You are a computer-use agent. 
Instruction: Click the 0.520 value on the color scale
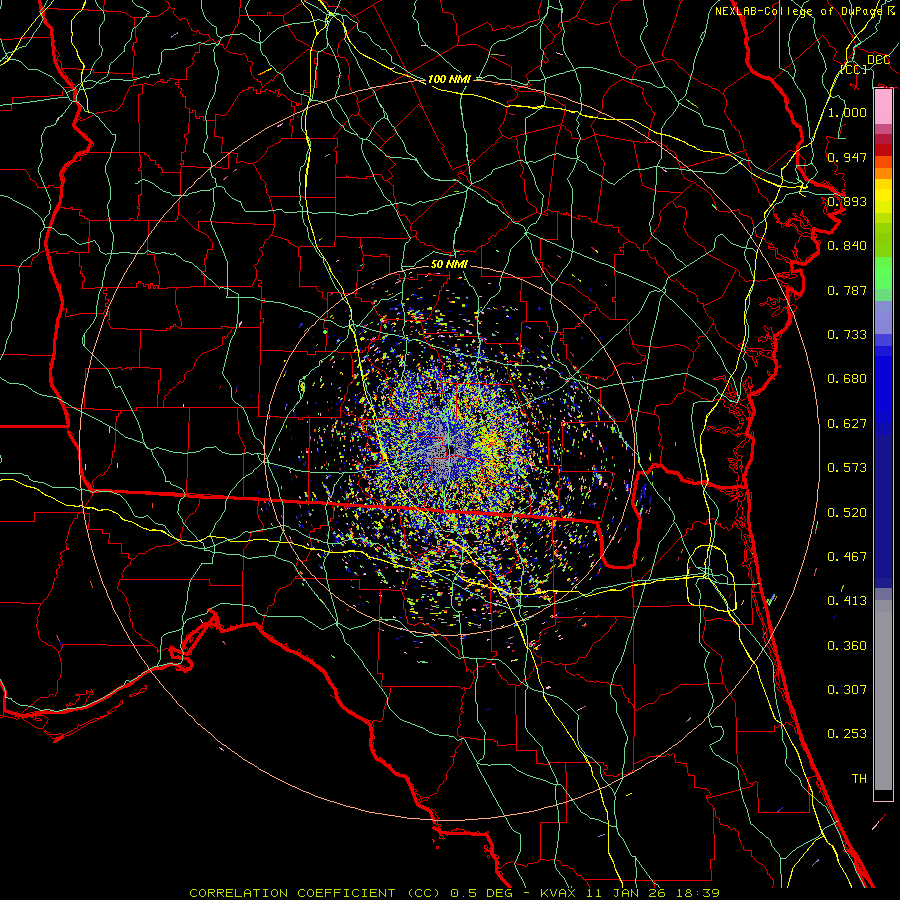click(847, 513)
